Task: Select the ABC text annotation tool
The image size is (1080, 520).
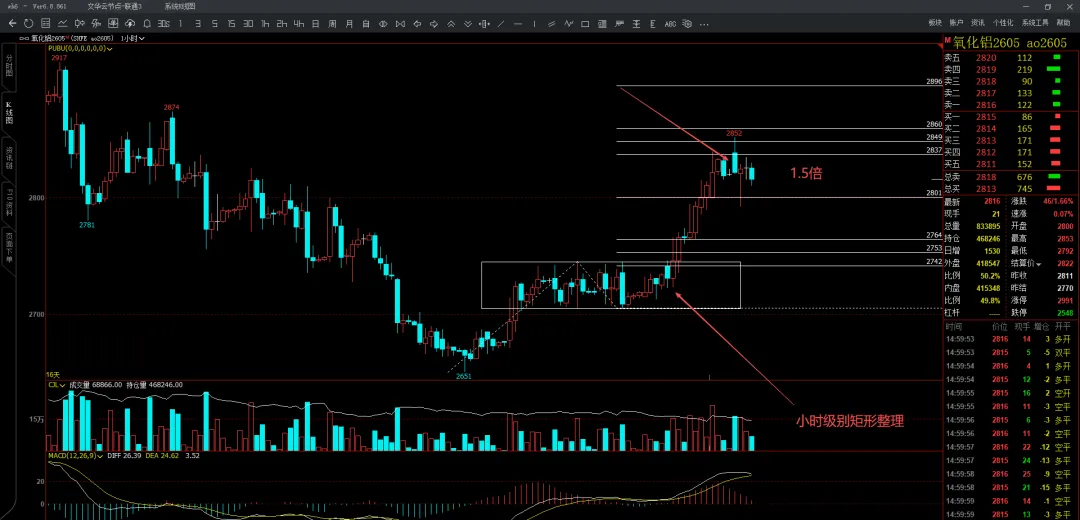Action: point(670,23)
